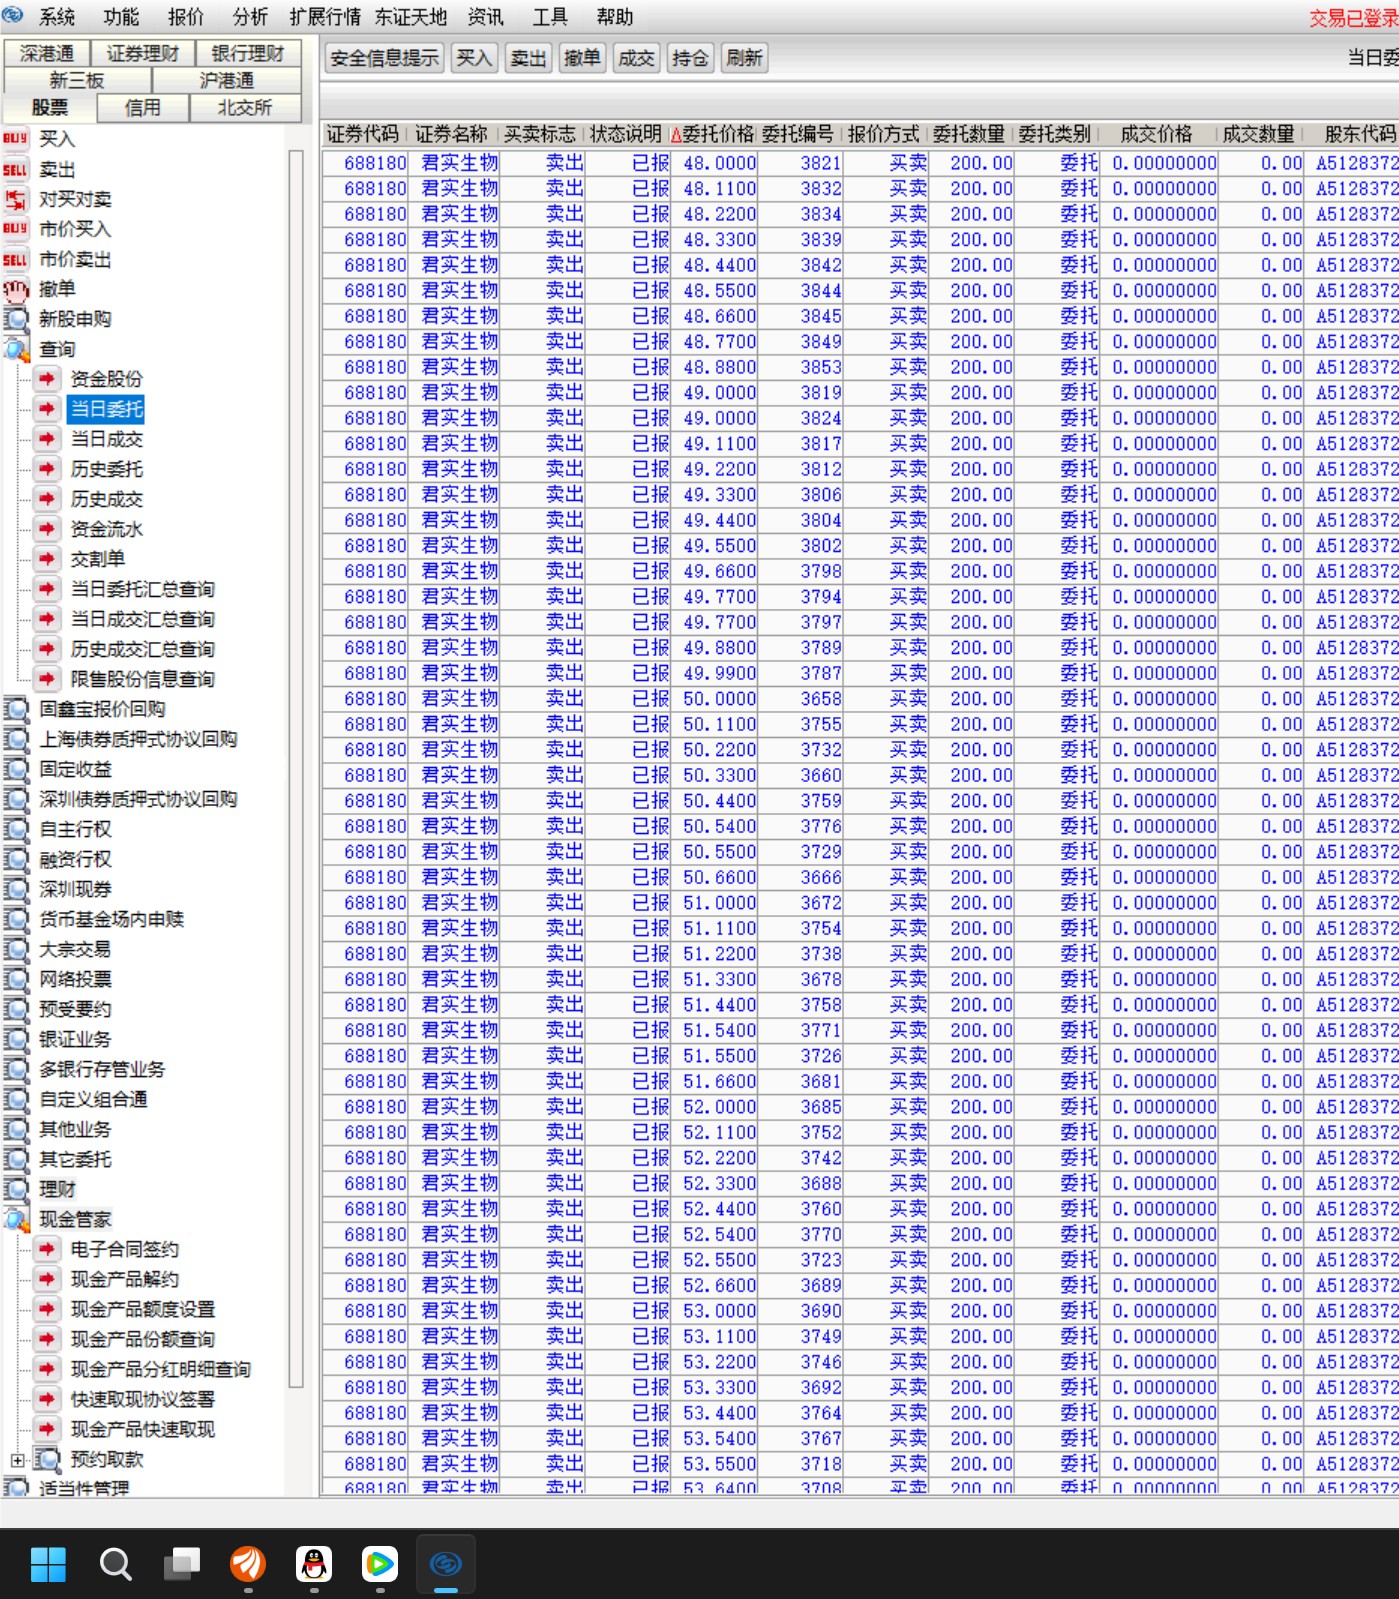The width and height of the screenshot is (1399, 1599).
Task: Select 当日委托 in the query tree
Action: point(107,409)
